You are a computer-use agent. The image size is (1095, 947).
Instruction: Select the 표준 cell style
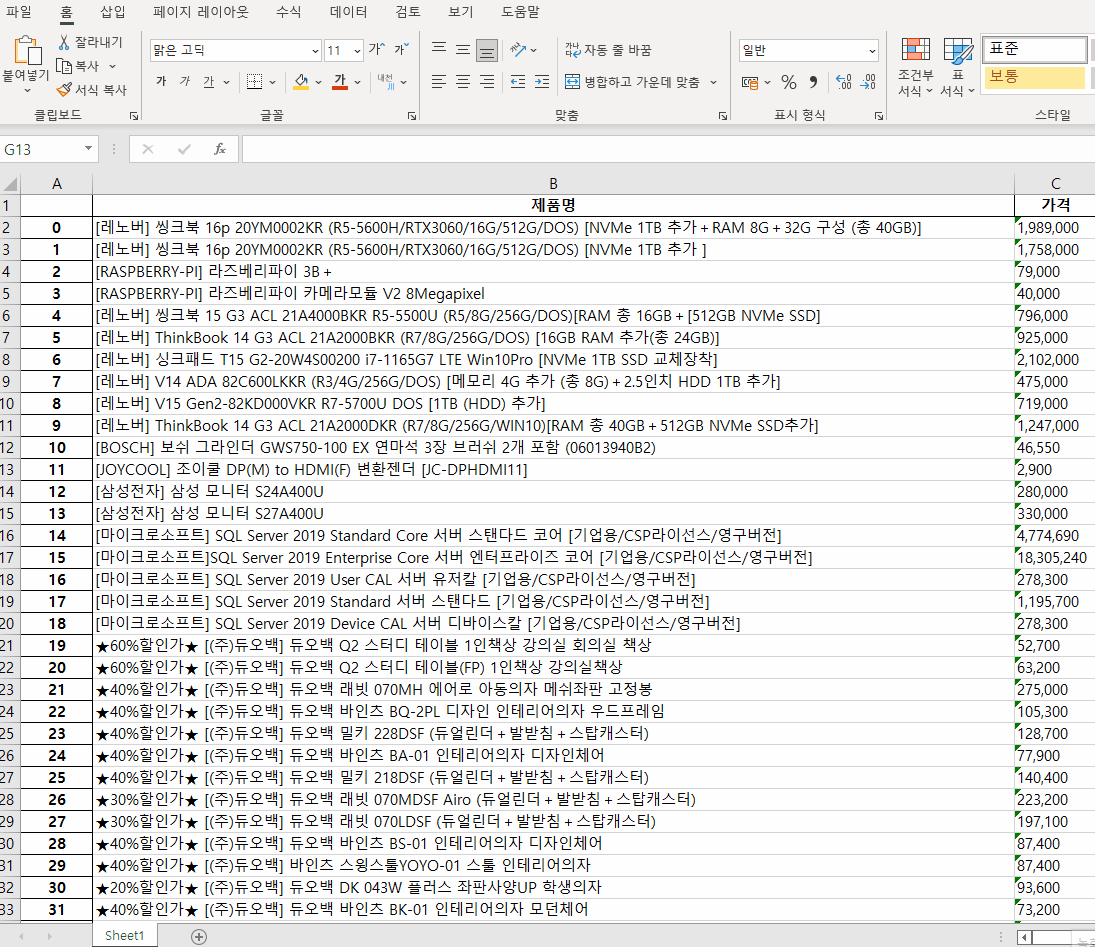pos(1034,49)
